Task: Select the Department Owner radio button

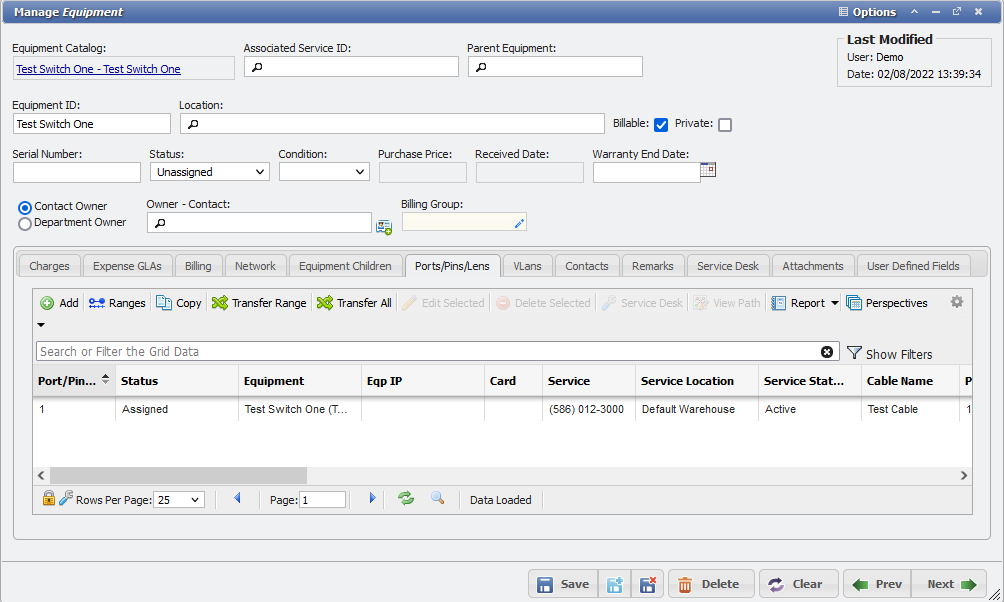Action: click(x=25, y=224)
